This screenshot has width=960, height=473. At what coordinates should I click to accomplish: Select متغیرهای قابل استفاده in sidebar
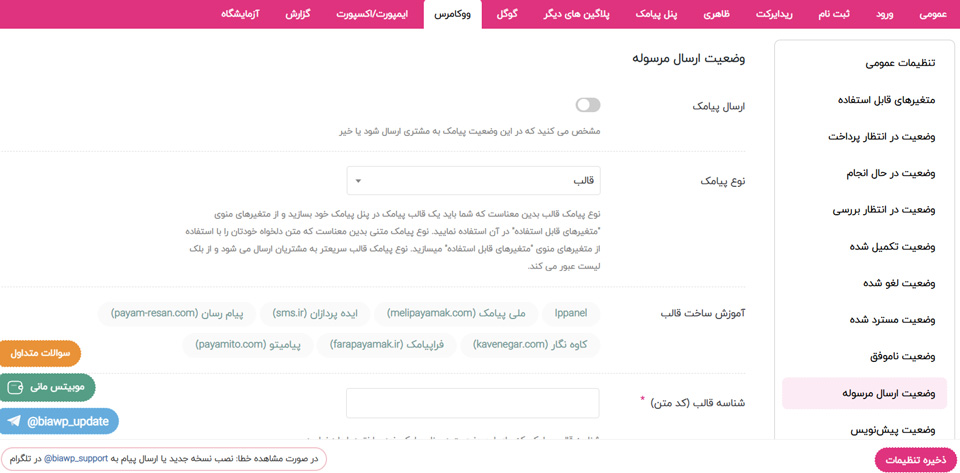[864, 100]
